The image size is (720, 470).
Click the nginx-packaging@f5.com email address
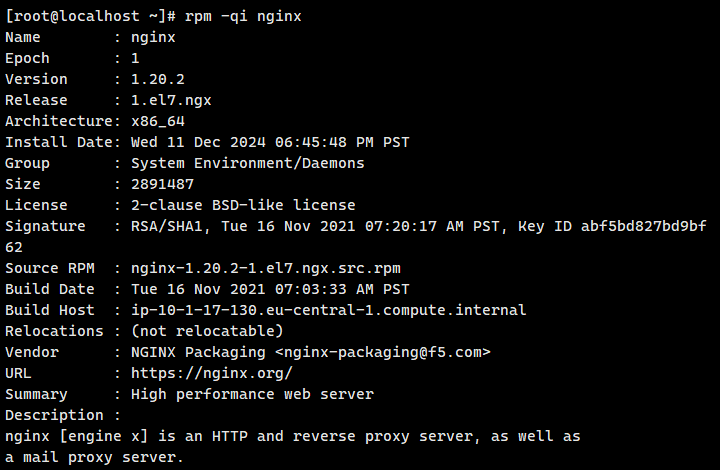point(382,352)
